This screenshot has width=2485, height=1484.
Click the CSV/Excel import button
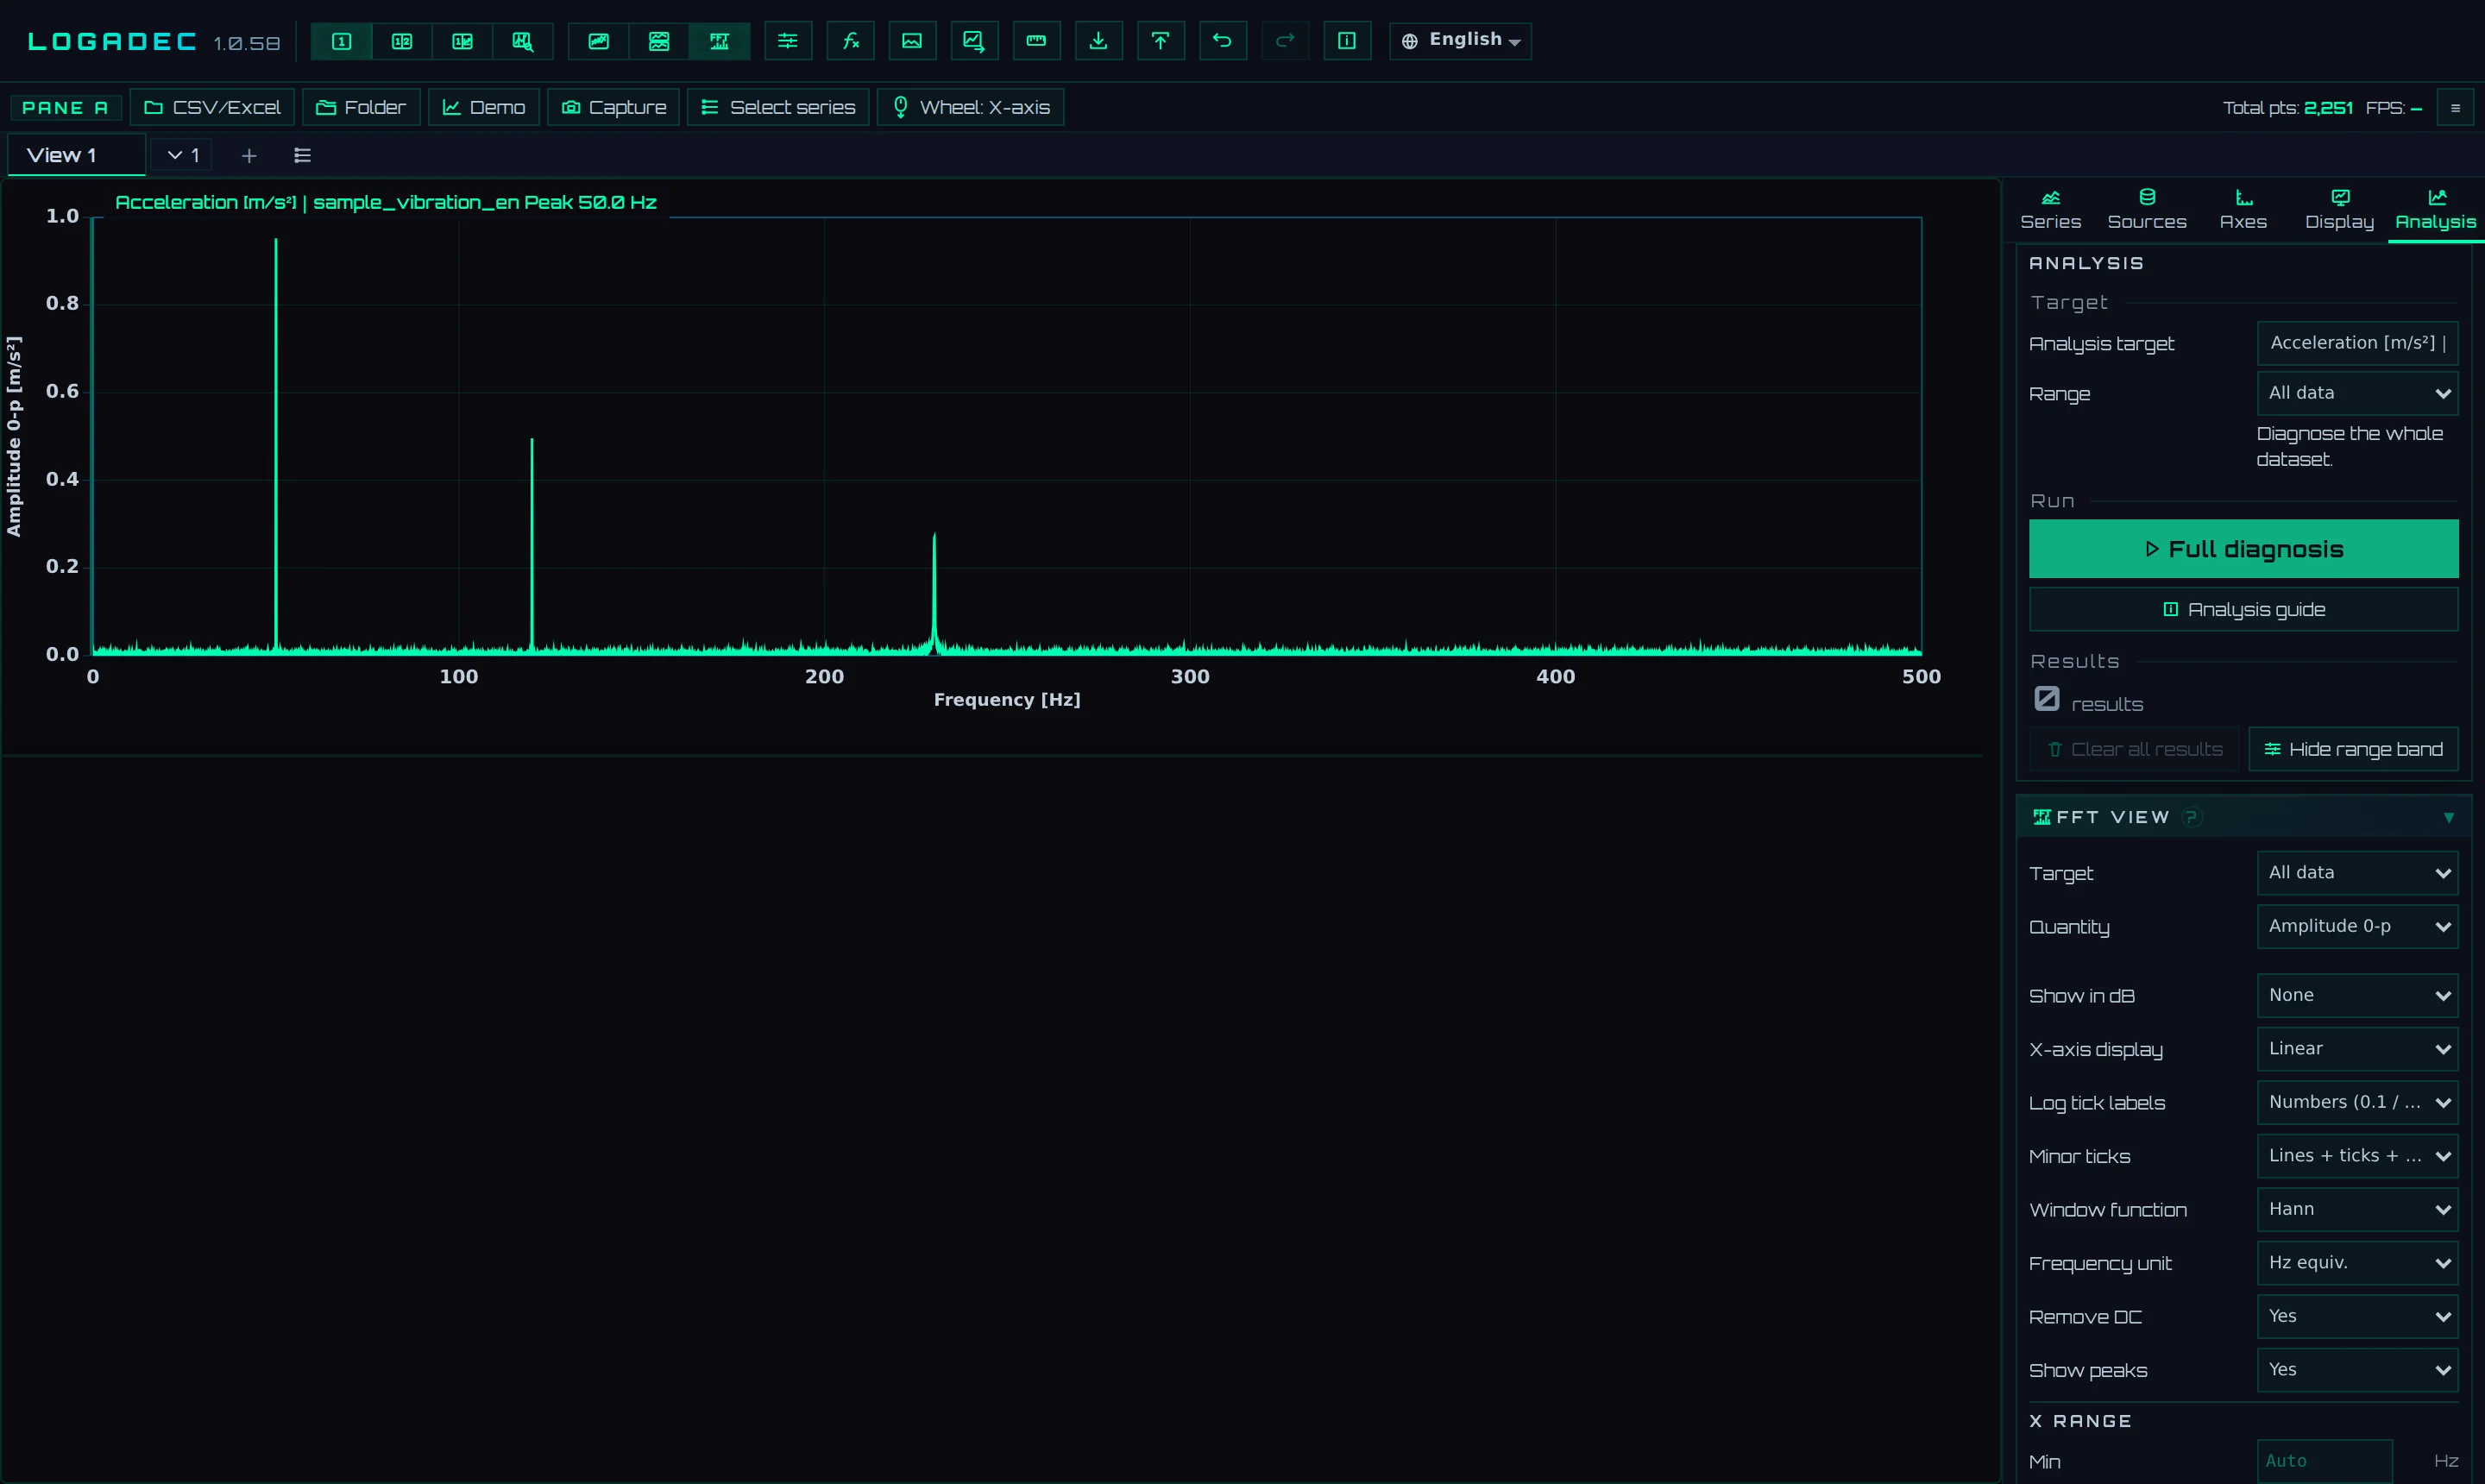coord(212,107)
